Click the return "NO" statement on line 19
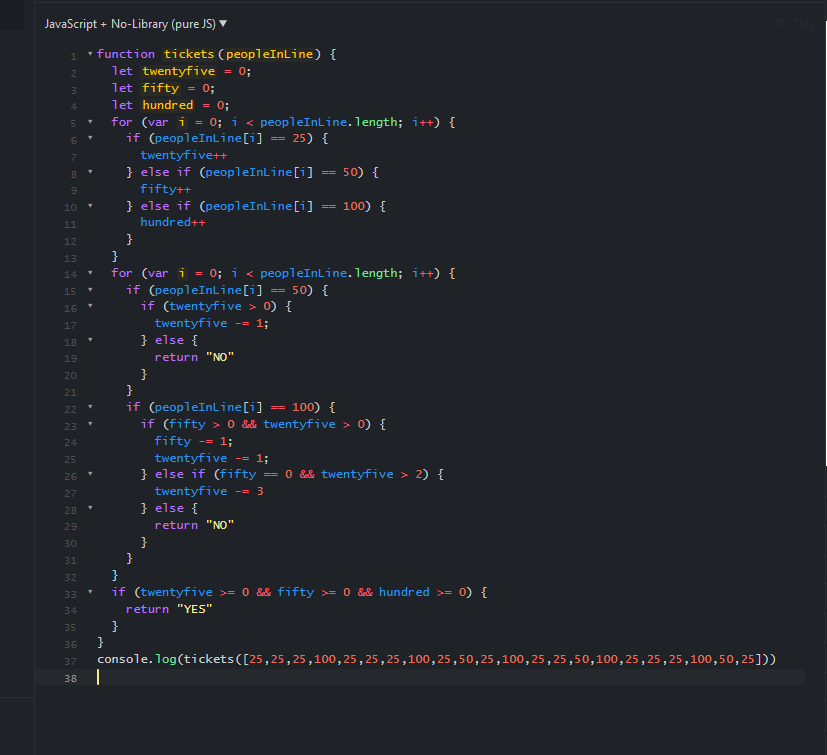The width and height of the screenshot is (827, 755). (194, 357)
